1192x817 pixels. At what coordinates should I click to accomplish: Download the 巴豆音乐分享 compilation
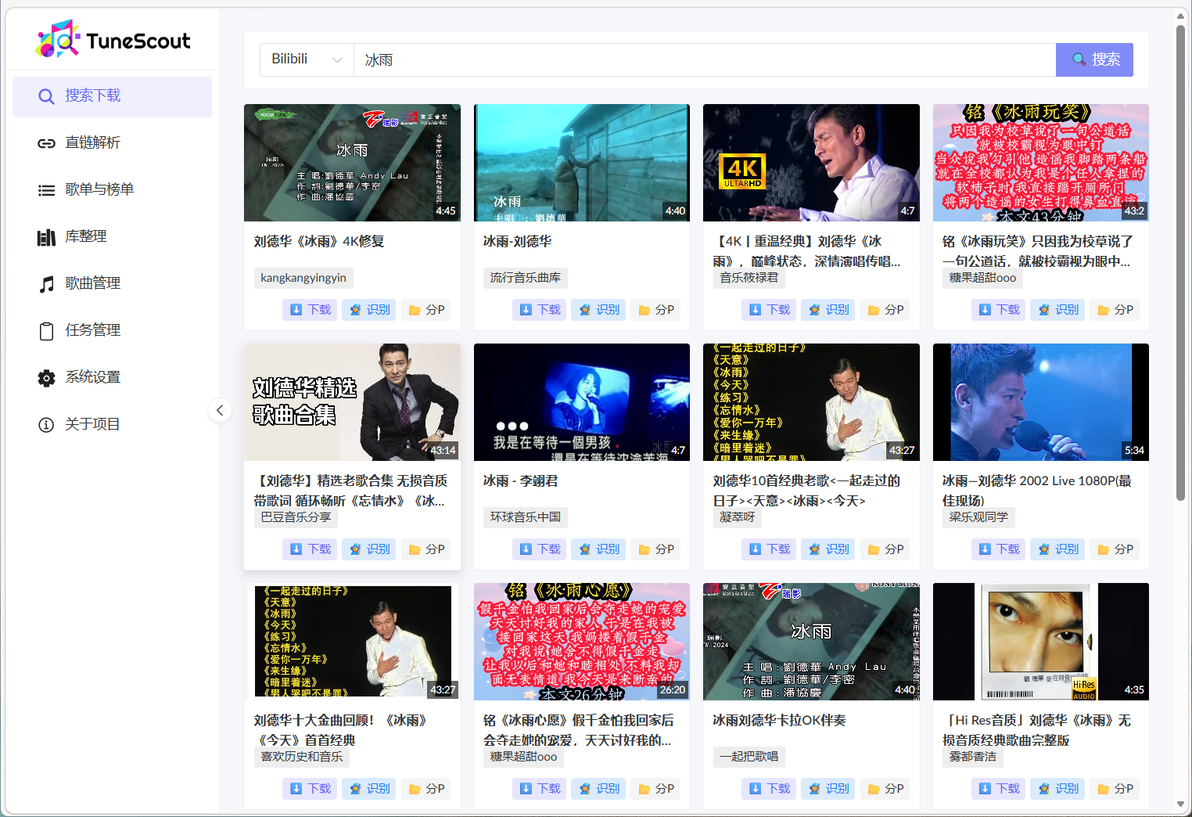pyautogui.click(x=310, y=549)
